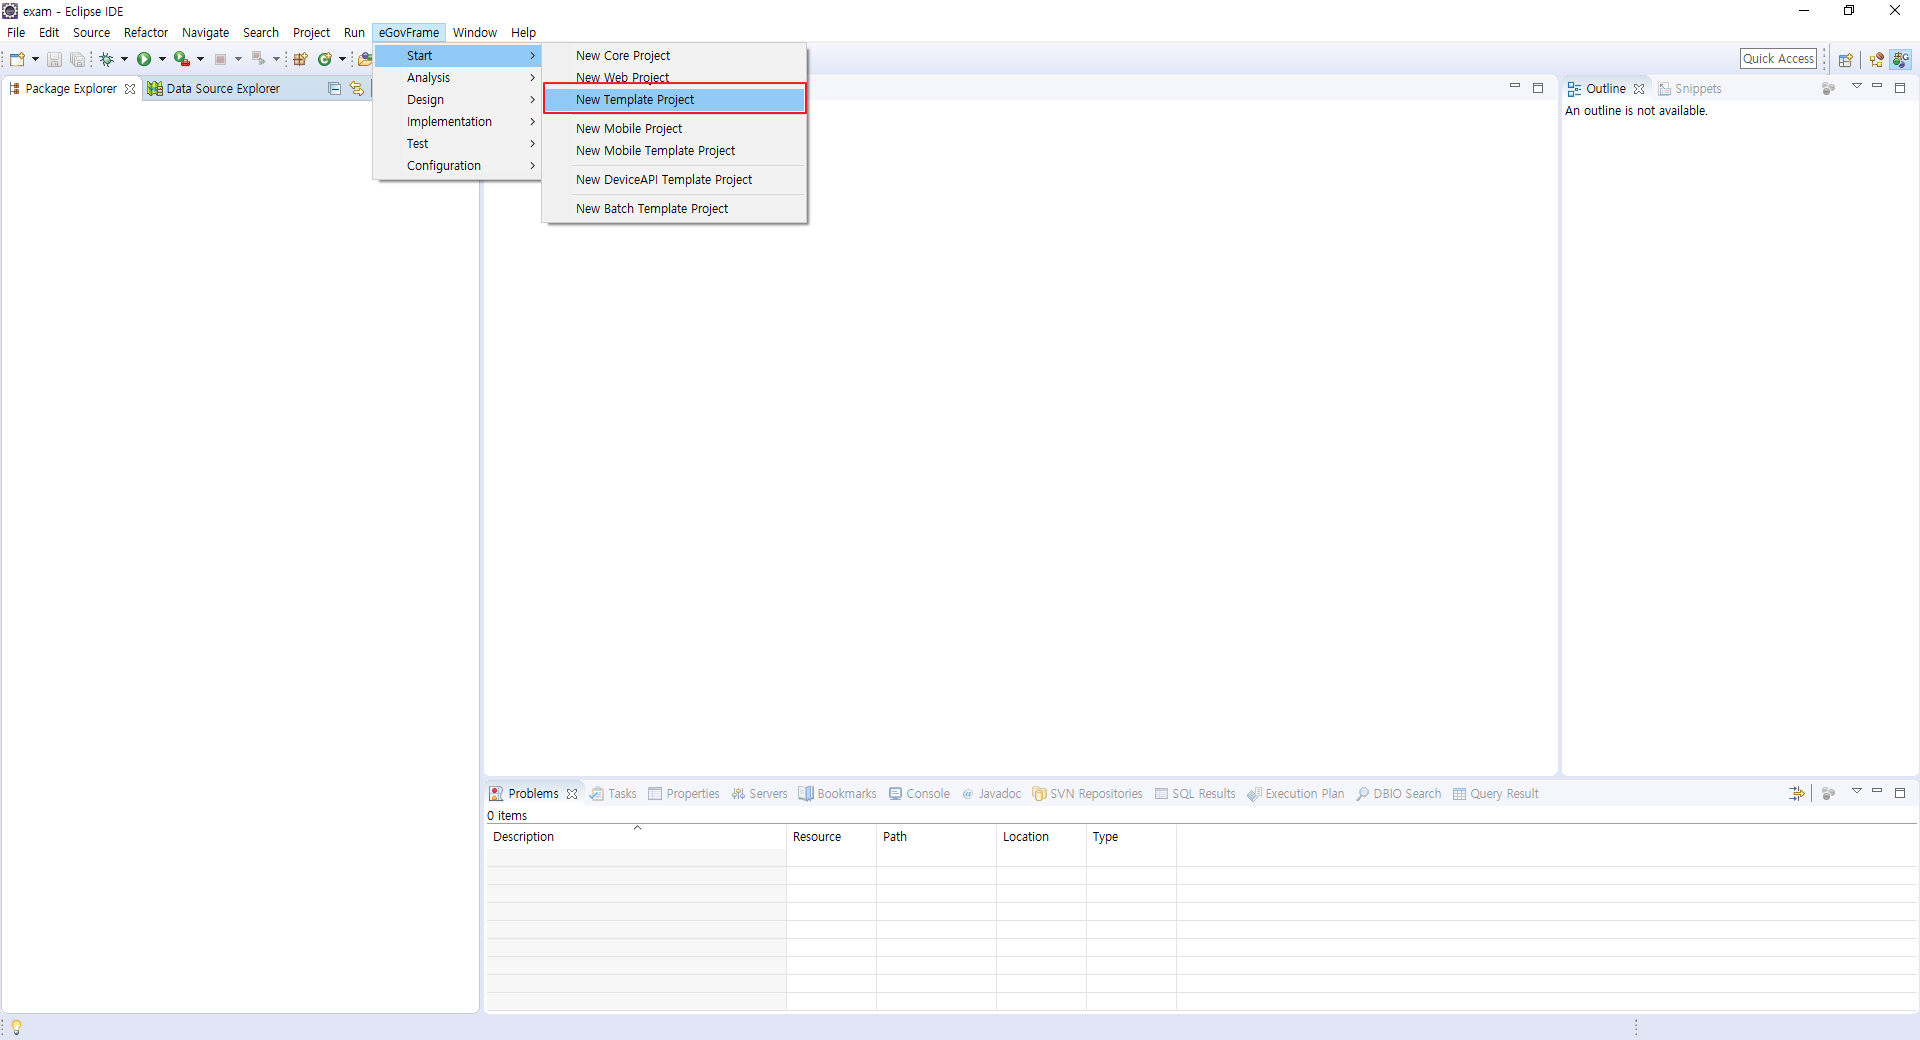The height and width of the screenshot is (1040, 1920).
Task: Expand the Analysis submenu
Action: [x=458, y=78]
